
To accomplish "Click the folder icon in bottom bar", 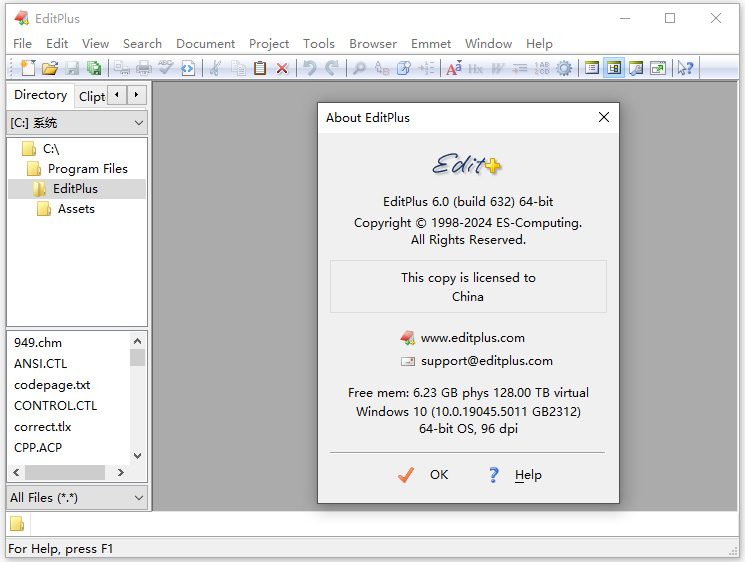I will click(17, 524).
